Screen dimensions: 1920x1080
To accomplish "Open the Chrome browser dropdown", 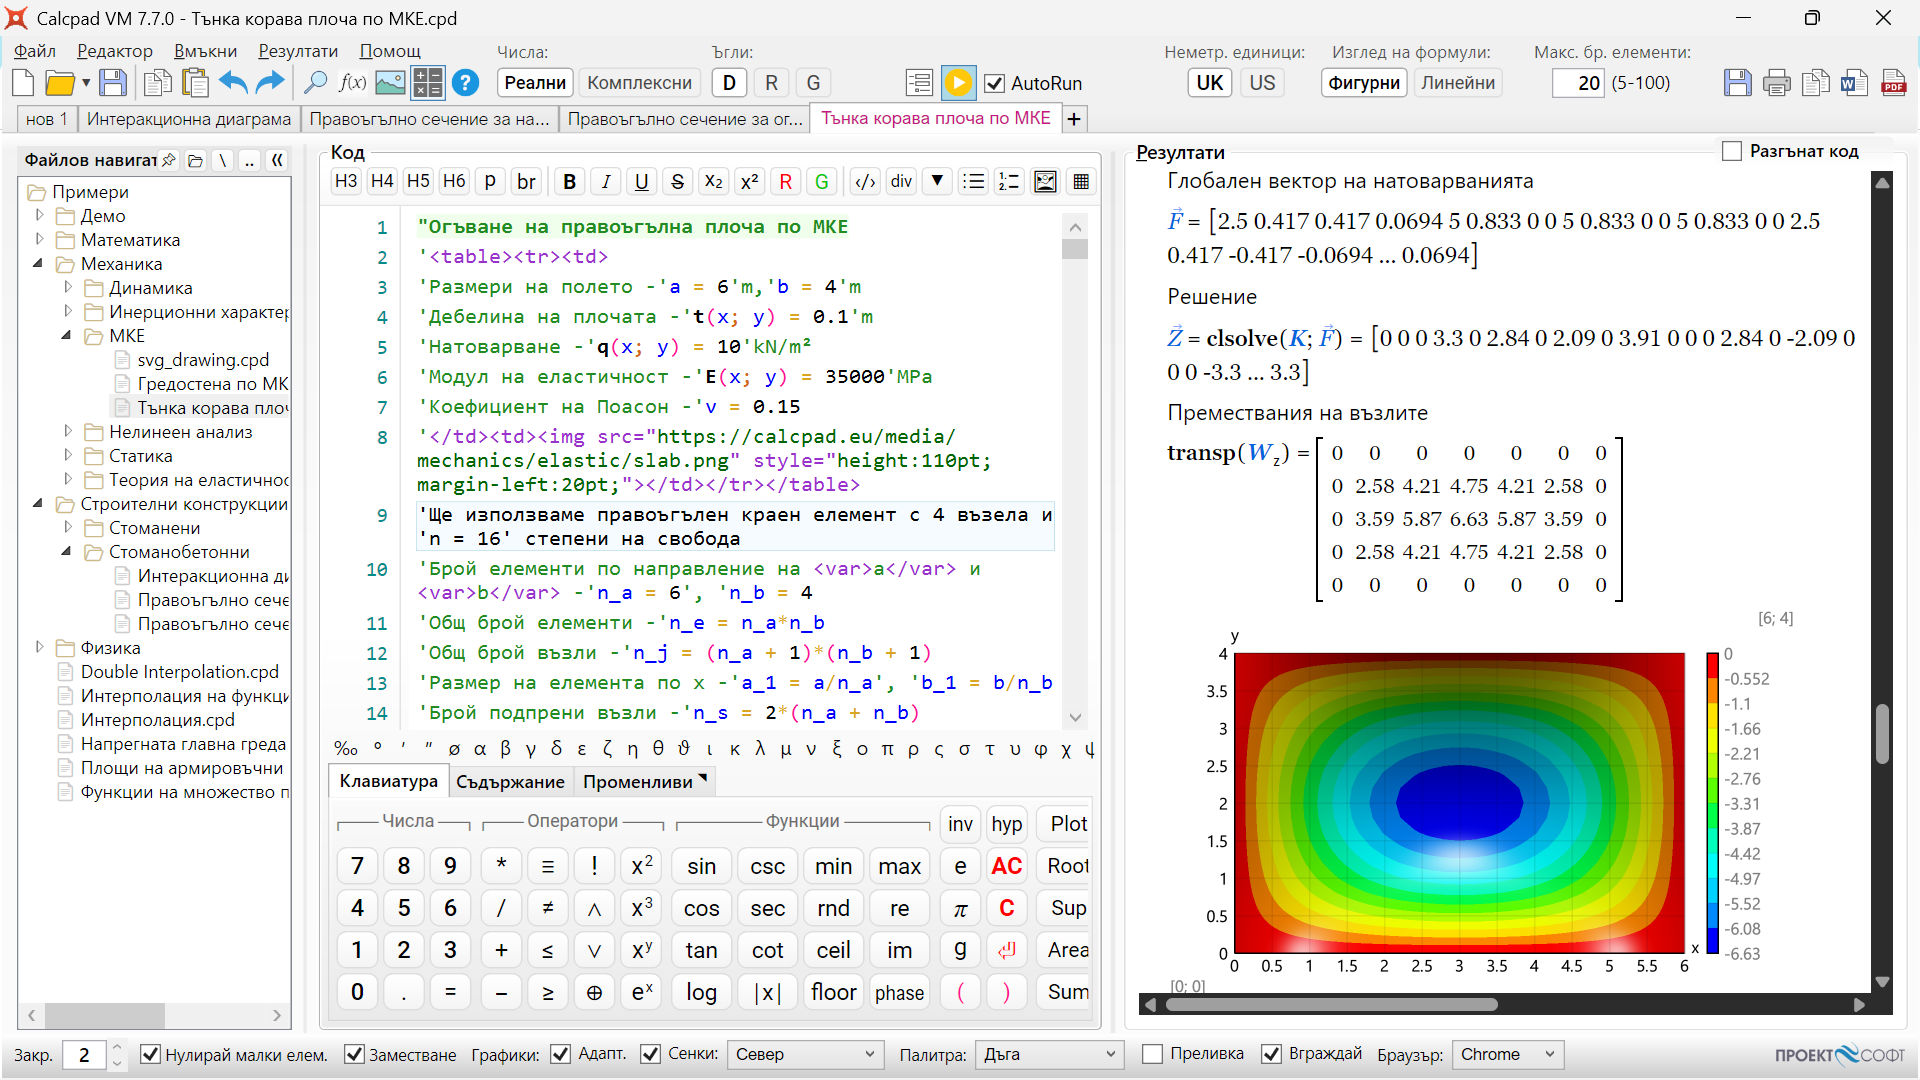I will [x=1507, y=1054].
